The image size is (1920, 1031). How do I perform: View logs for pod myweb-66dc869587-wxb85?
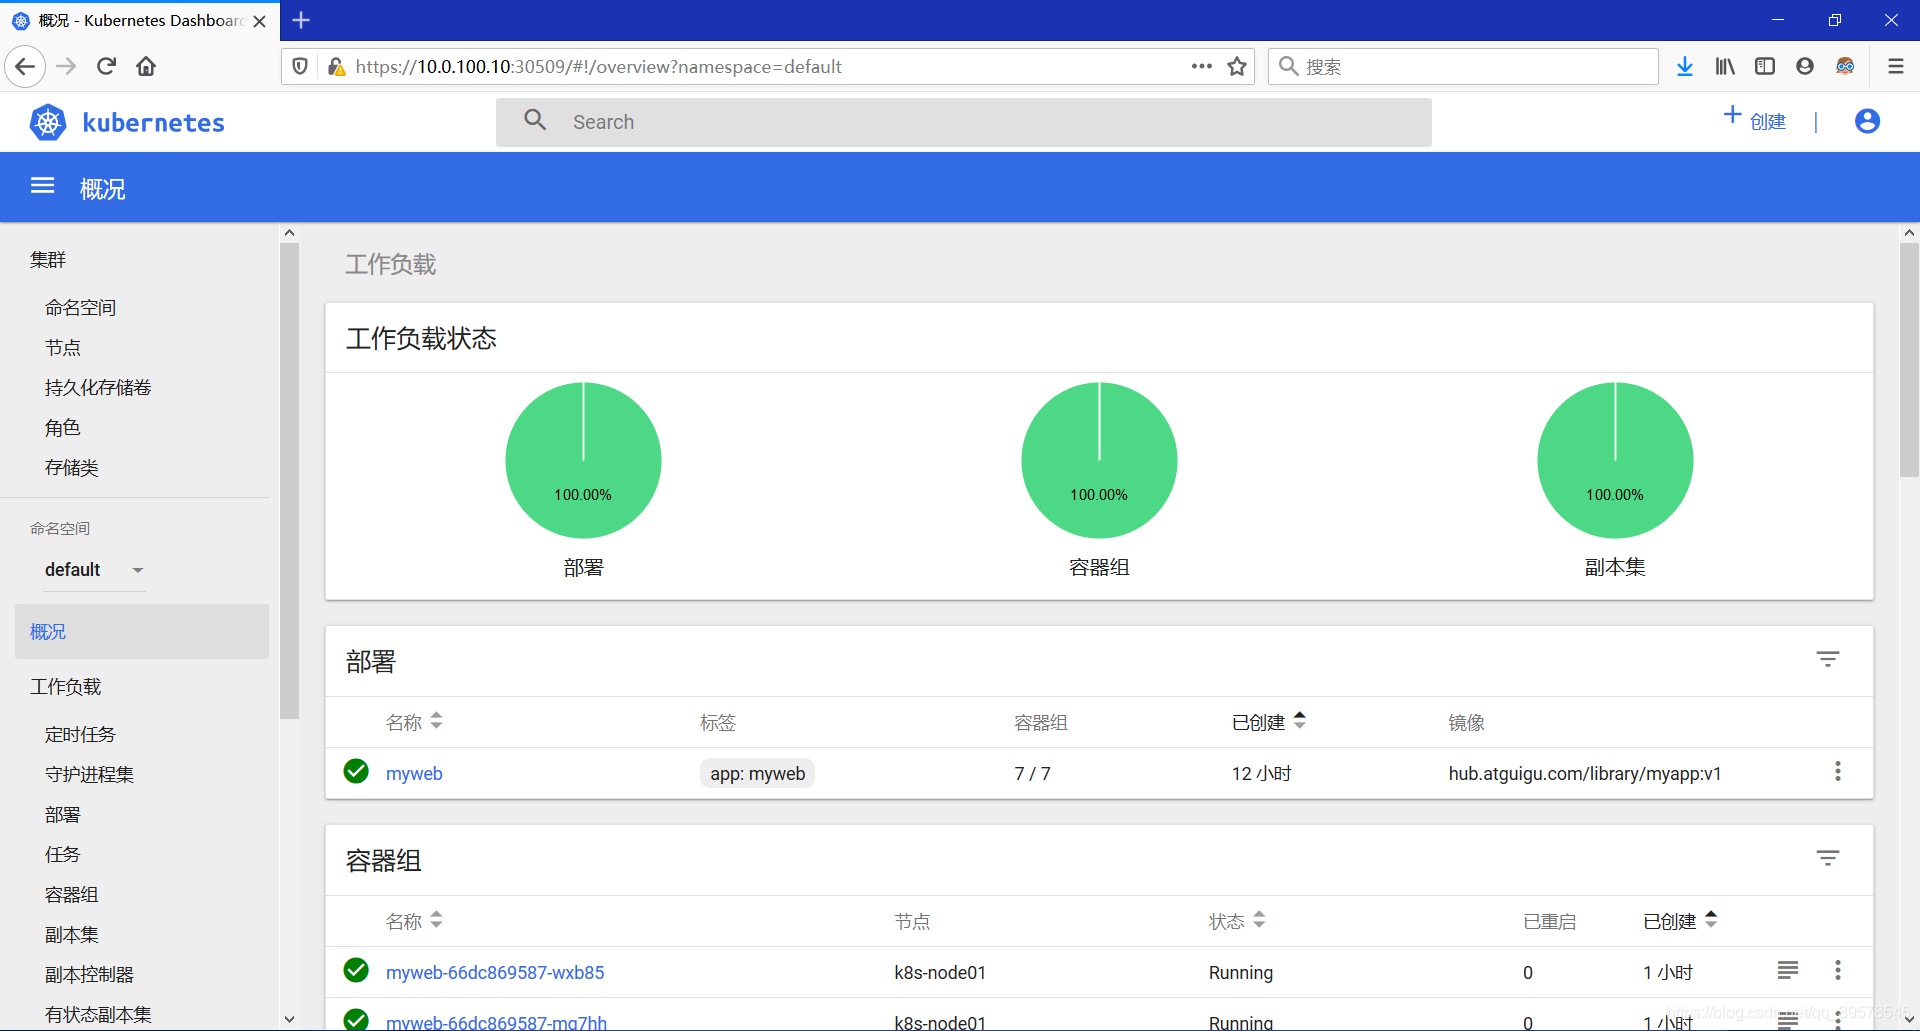point(1788,970)
